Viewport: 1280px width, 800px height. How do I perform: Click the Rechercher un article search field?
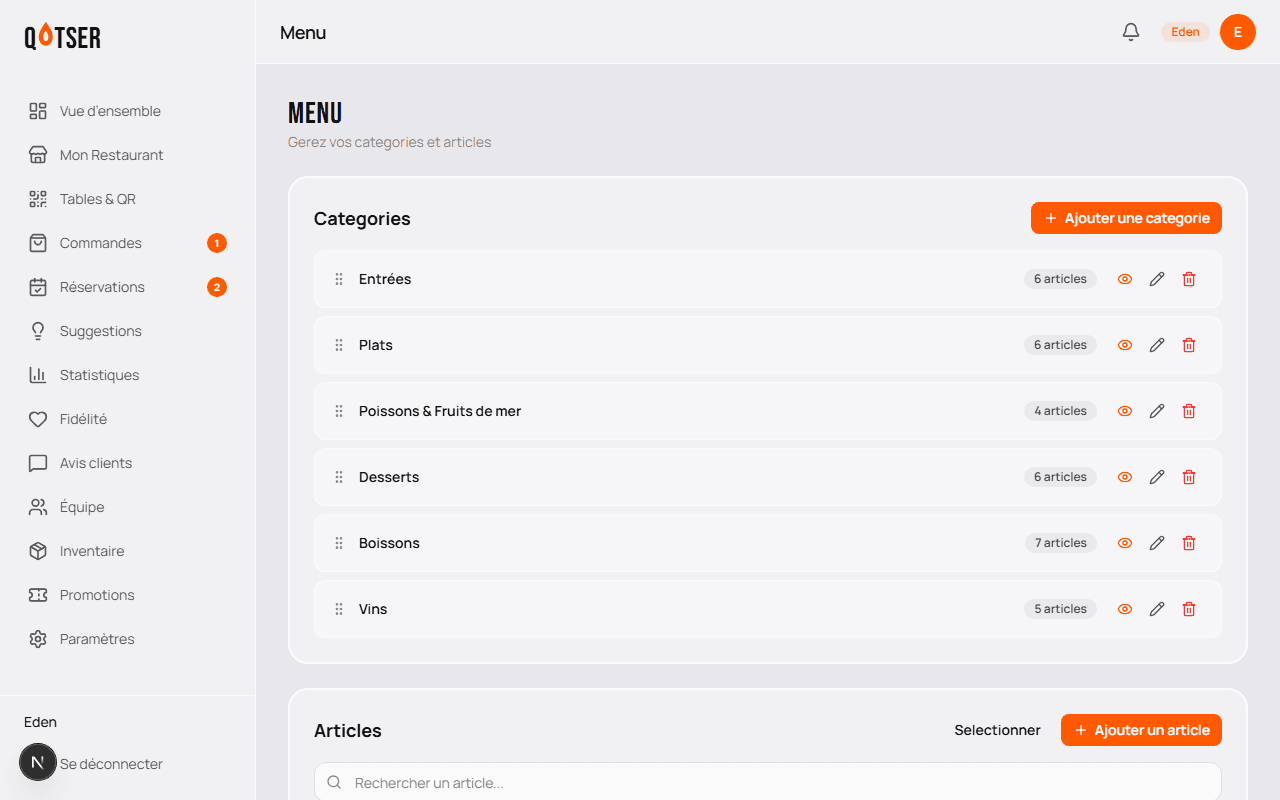click(x=768, y=782)
